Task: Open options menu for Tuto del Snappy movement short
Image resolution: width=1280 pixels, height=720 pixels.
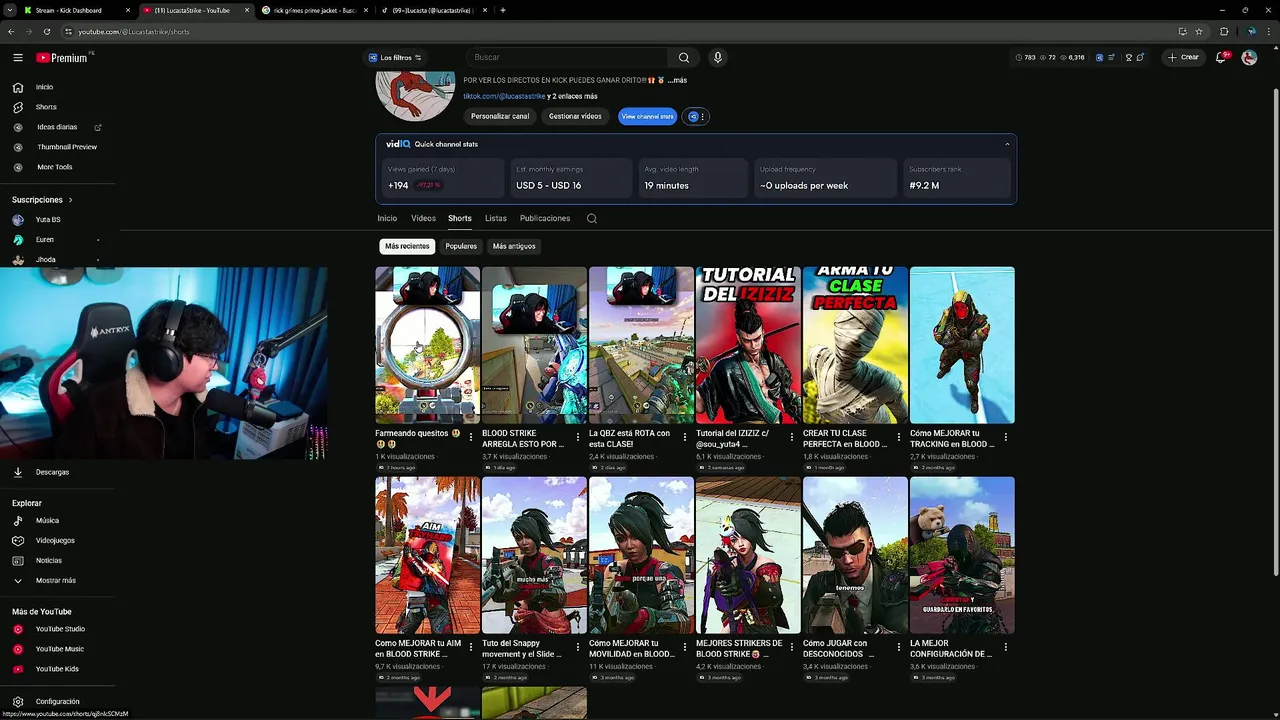Action: click(578, 647)
